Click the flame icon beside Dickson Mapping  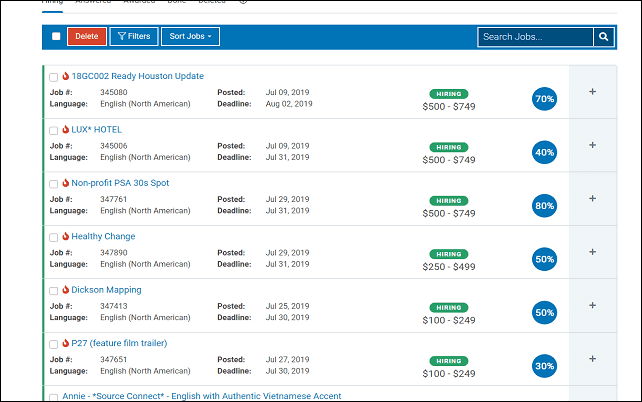pyautogui.click(x=65, y=290)
